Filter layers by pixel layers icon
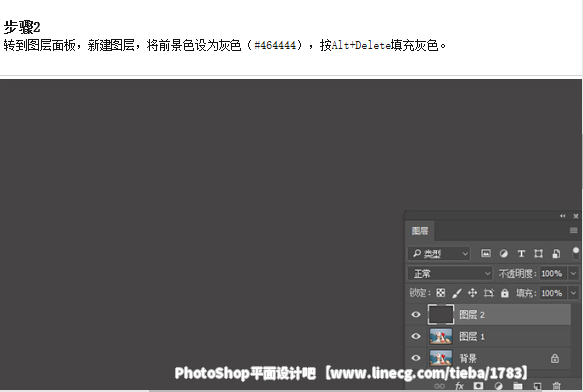Viewport: 583px width, 392px height. [x=486, y=254]
